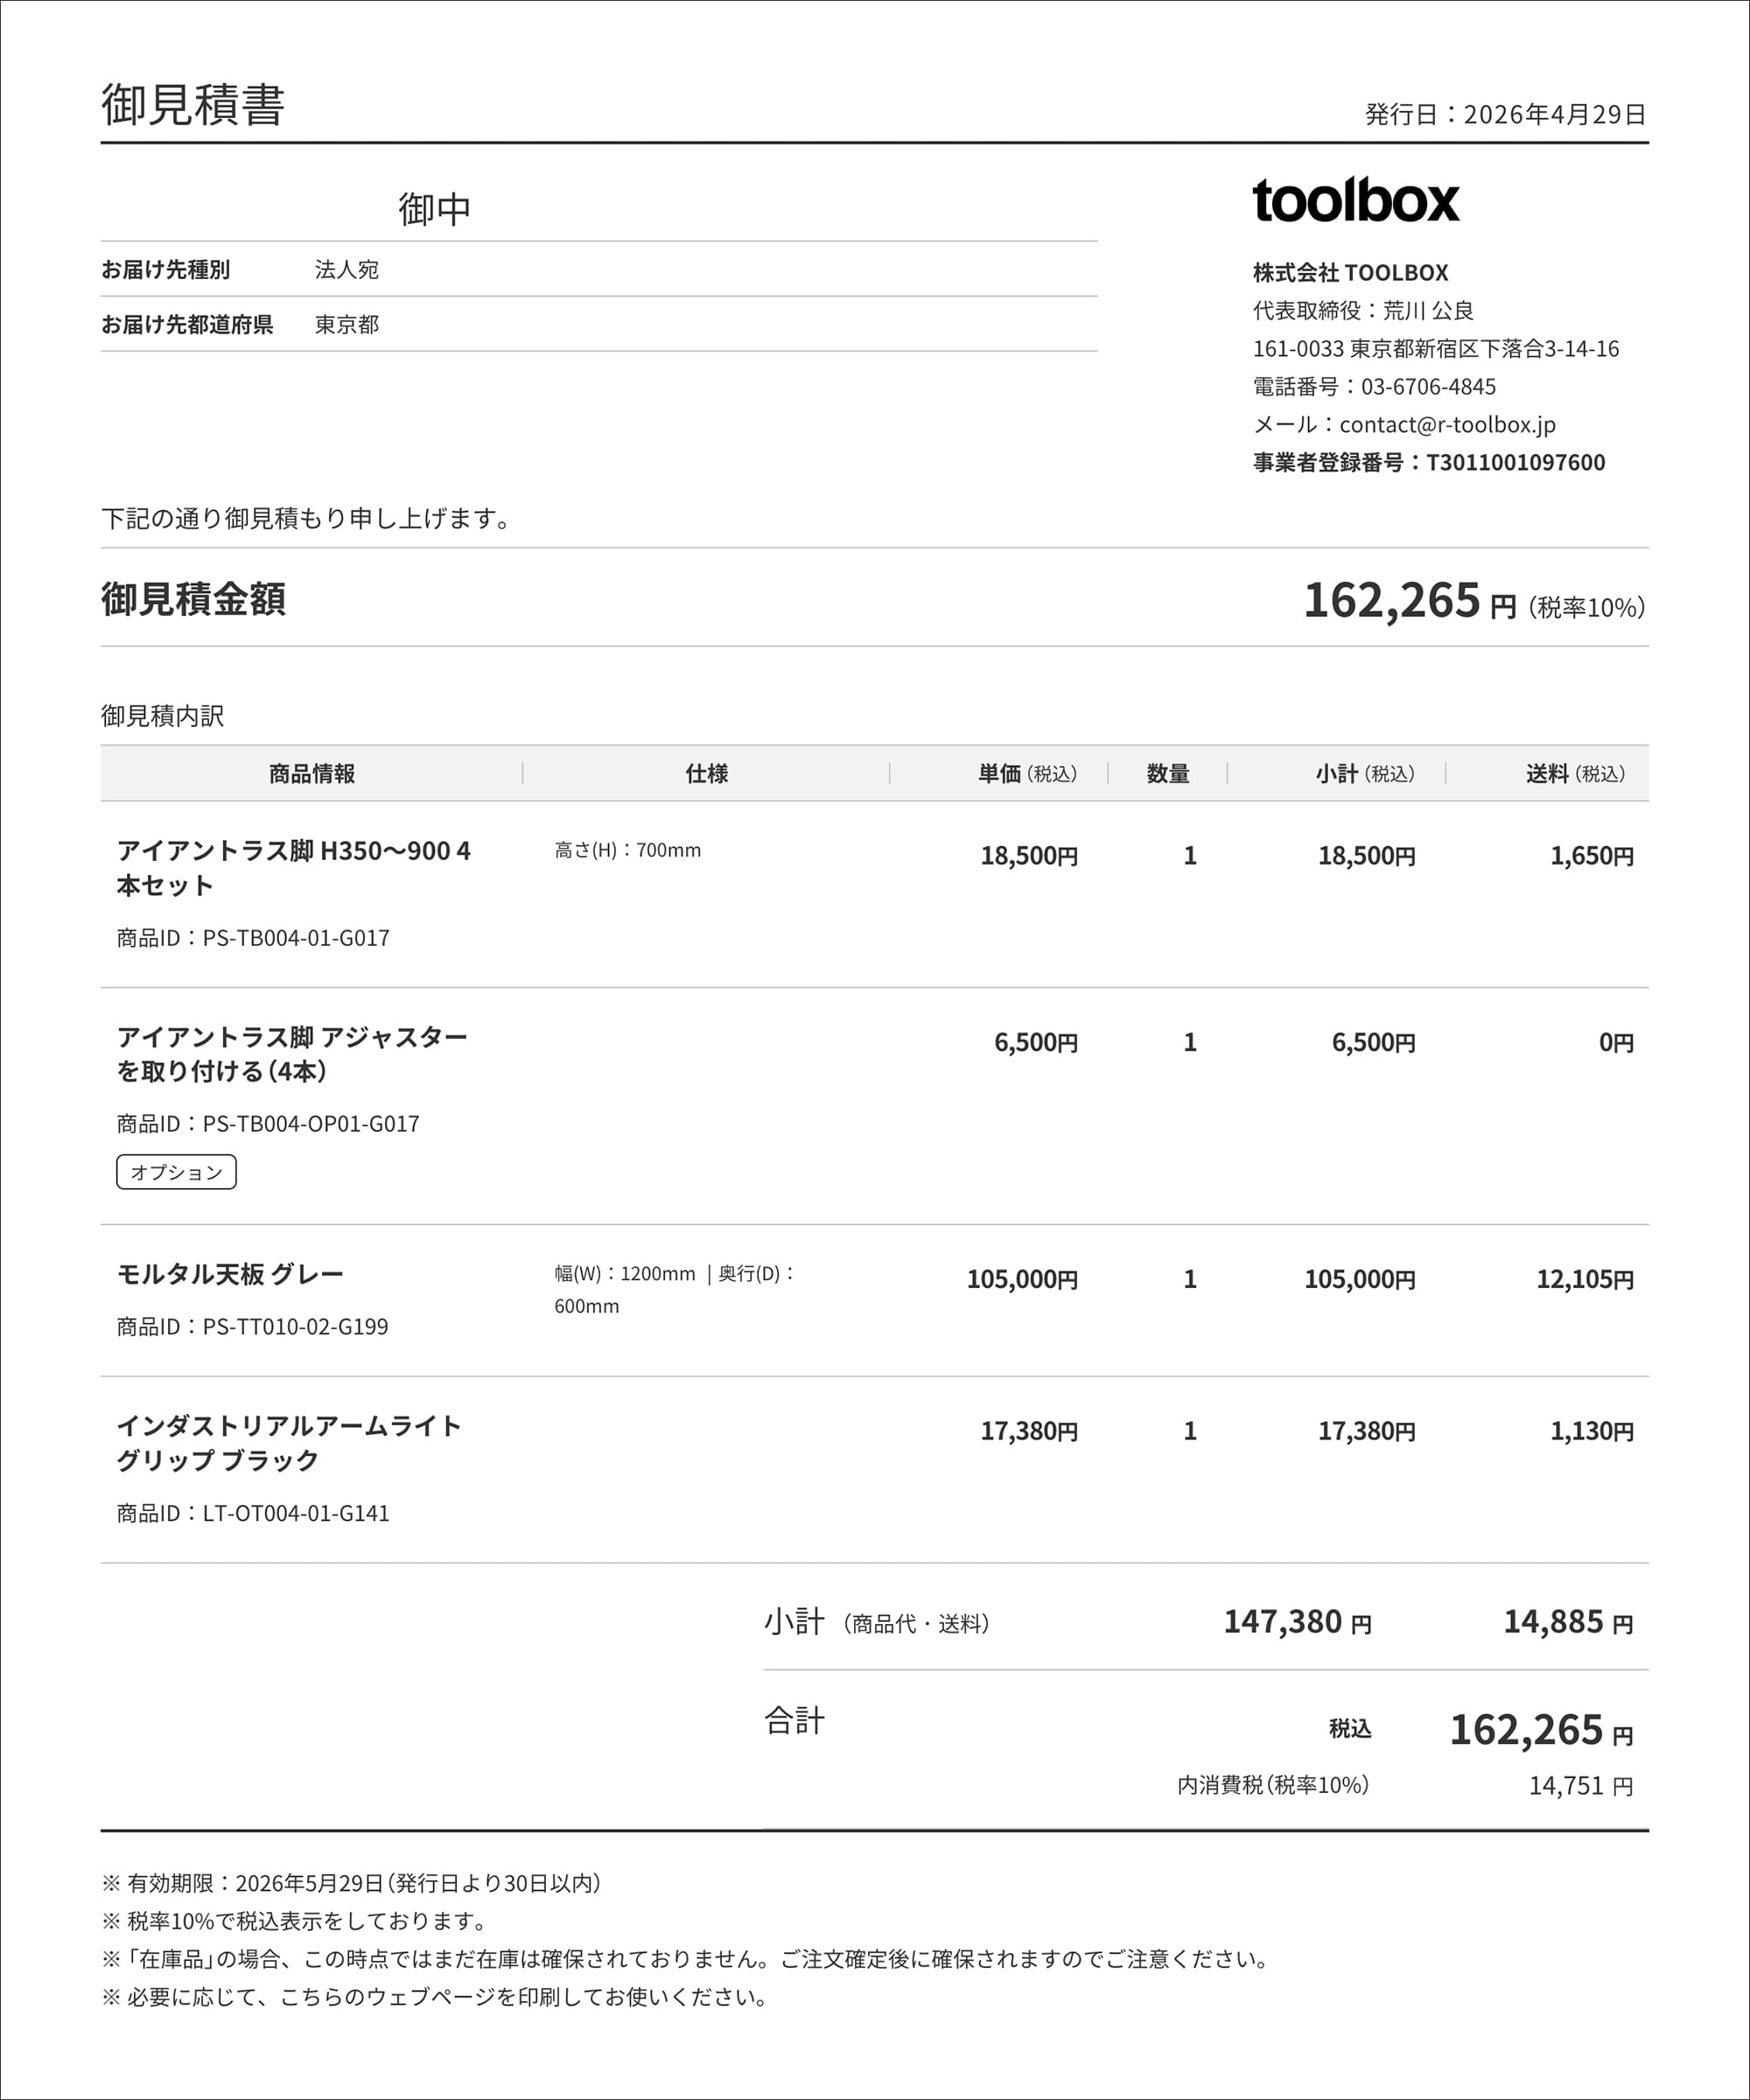This screenshot has width=1750, height=2100.
Task: Click the 数量 column header
Action: 1167,773
